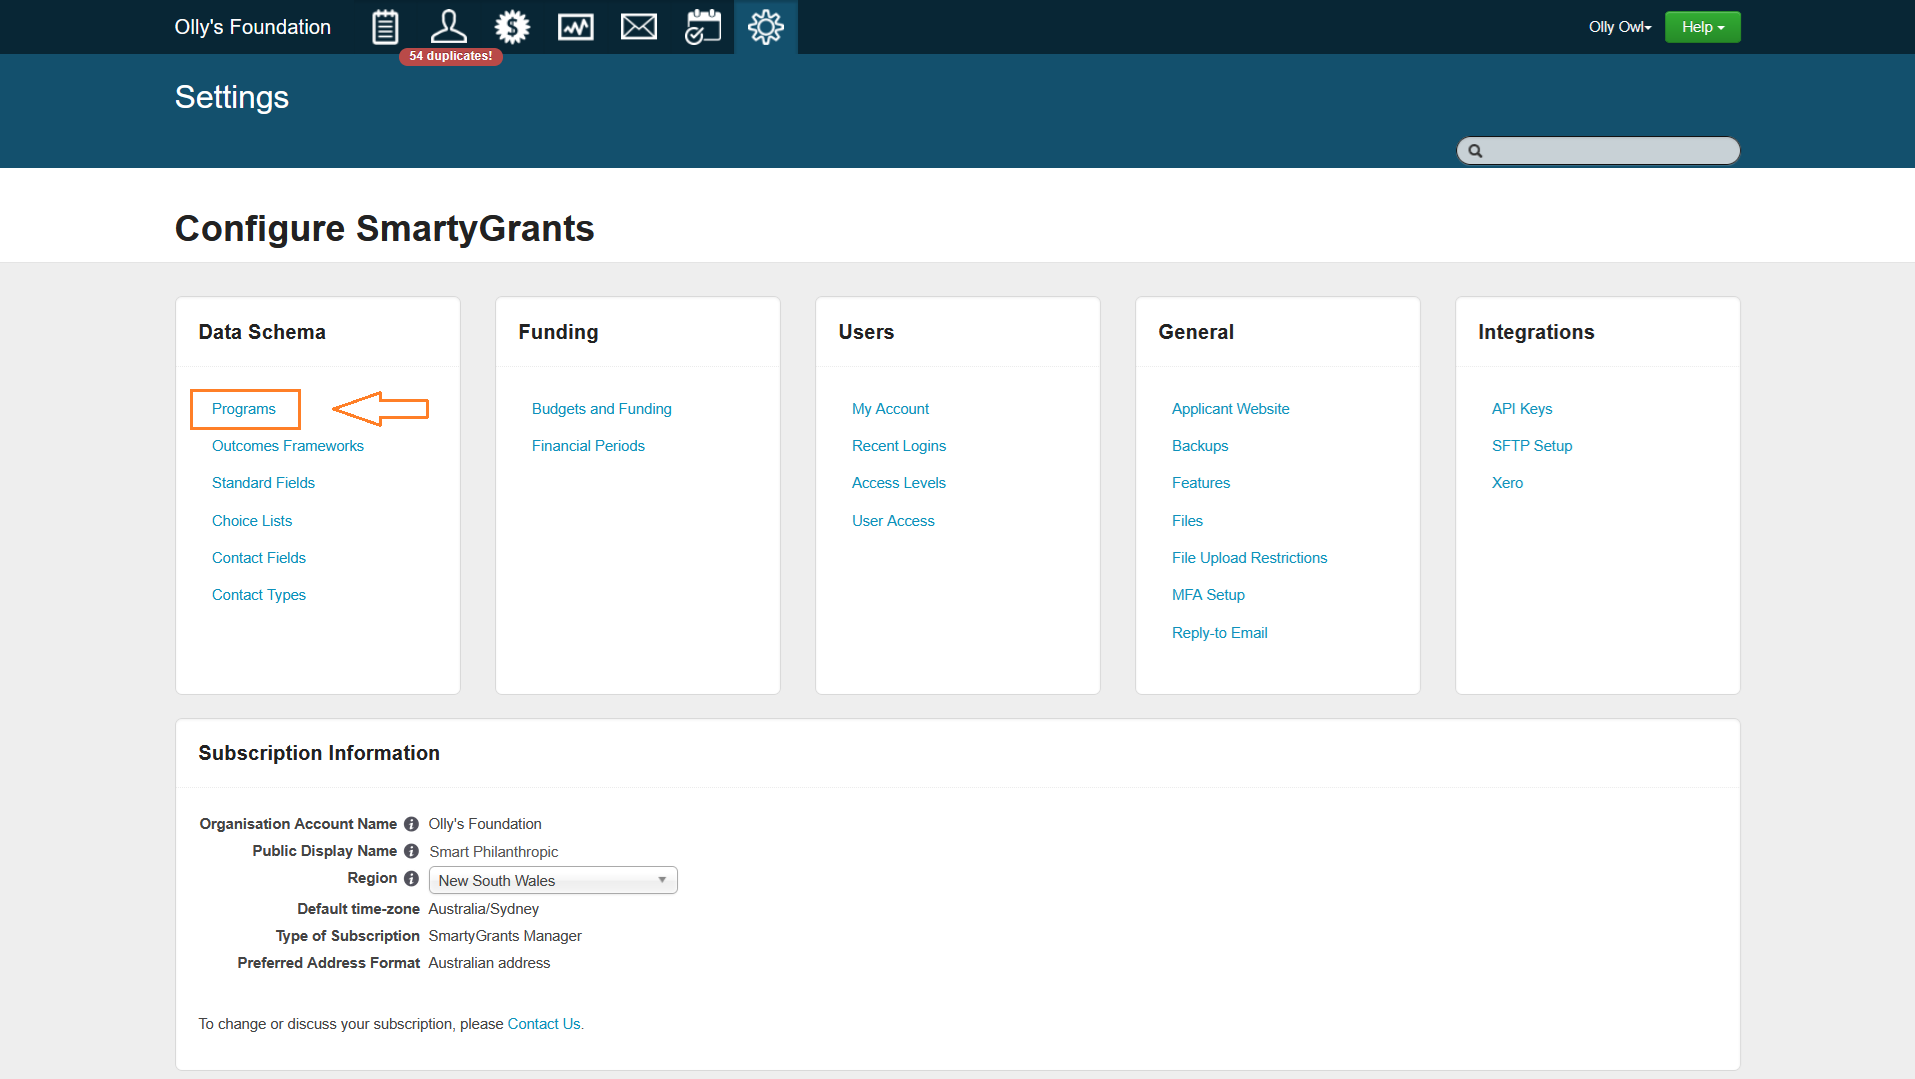Expand the green Help dropdown
Viewport: 1915px width, 1079px height.
click(1702, 27)
